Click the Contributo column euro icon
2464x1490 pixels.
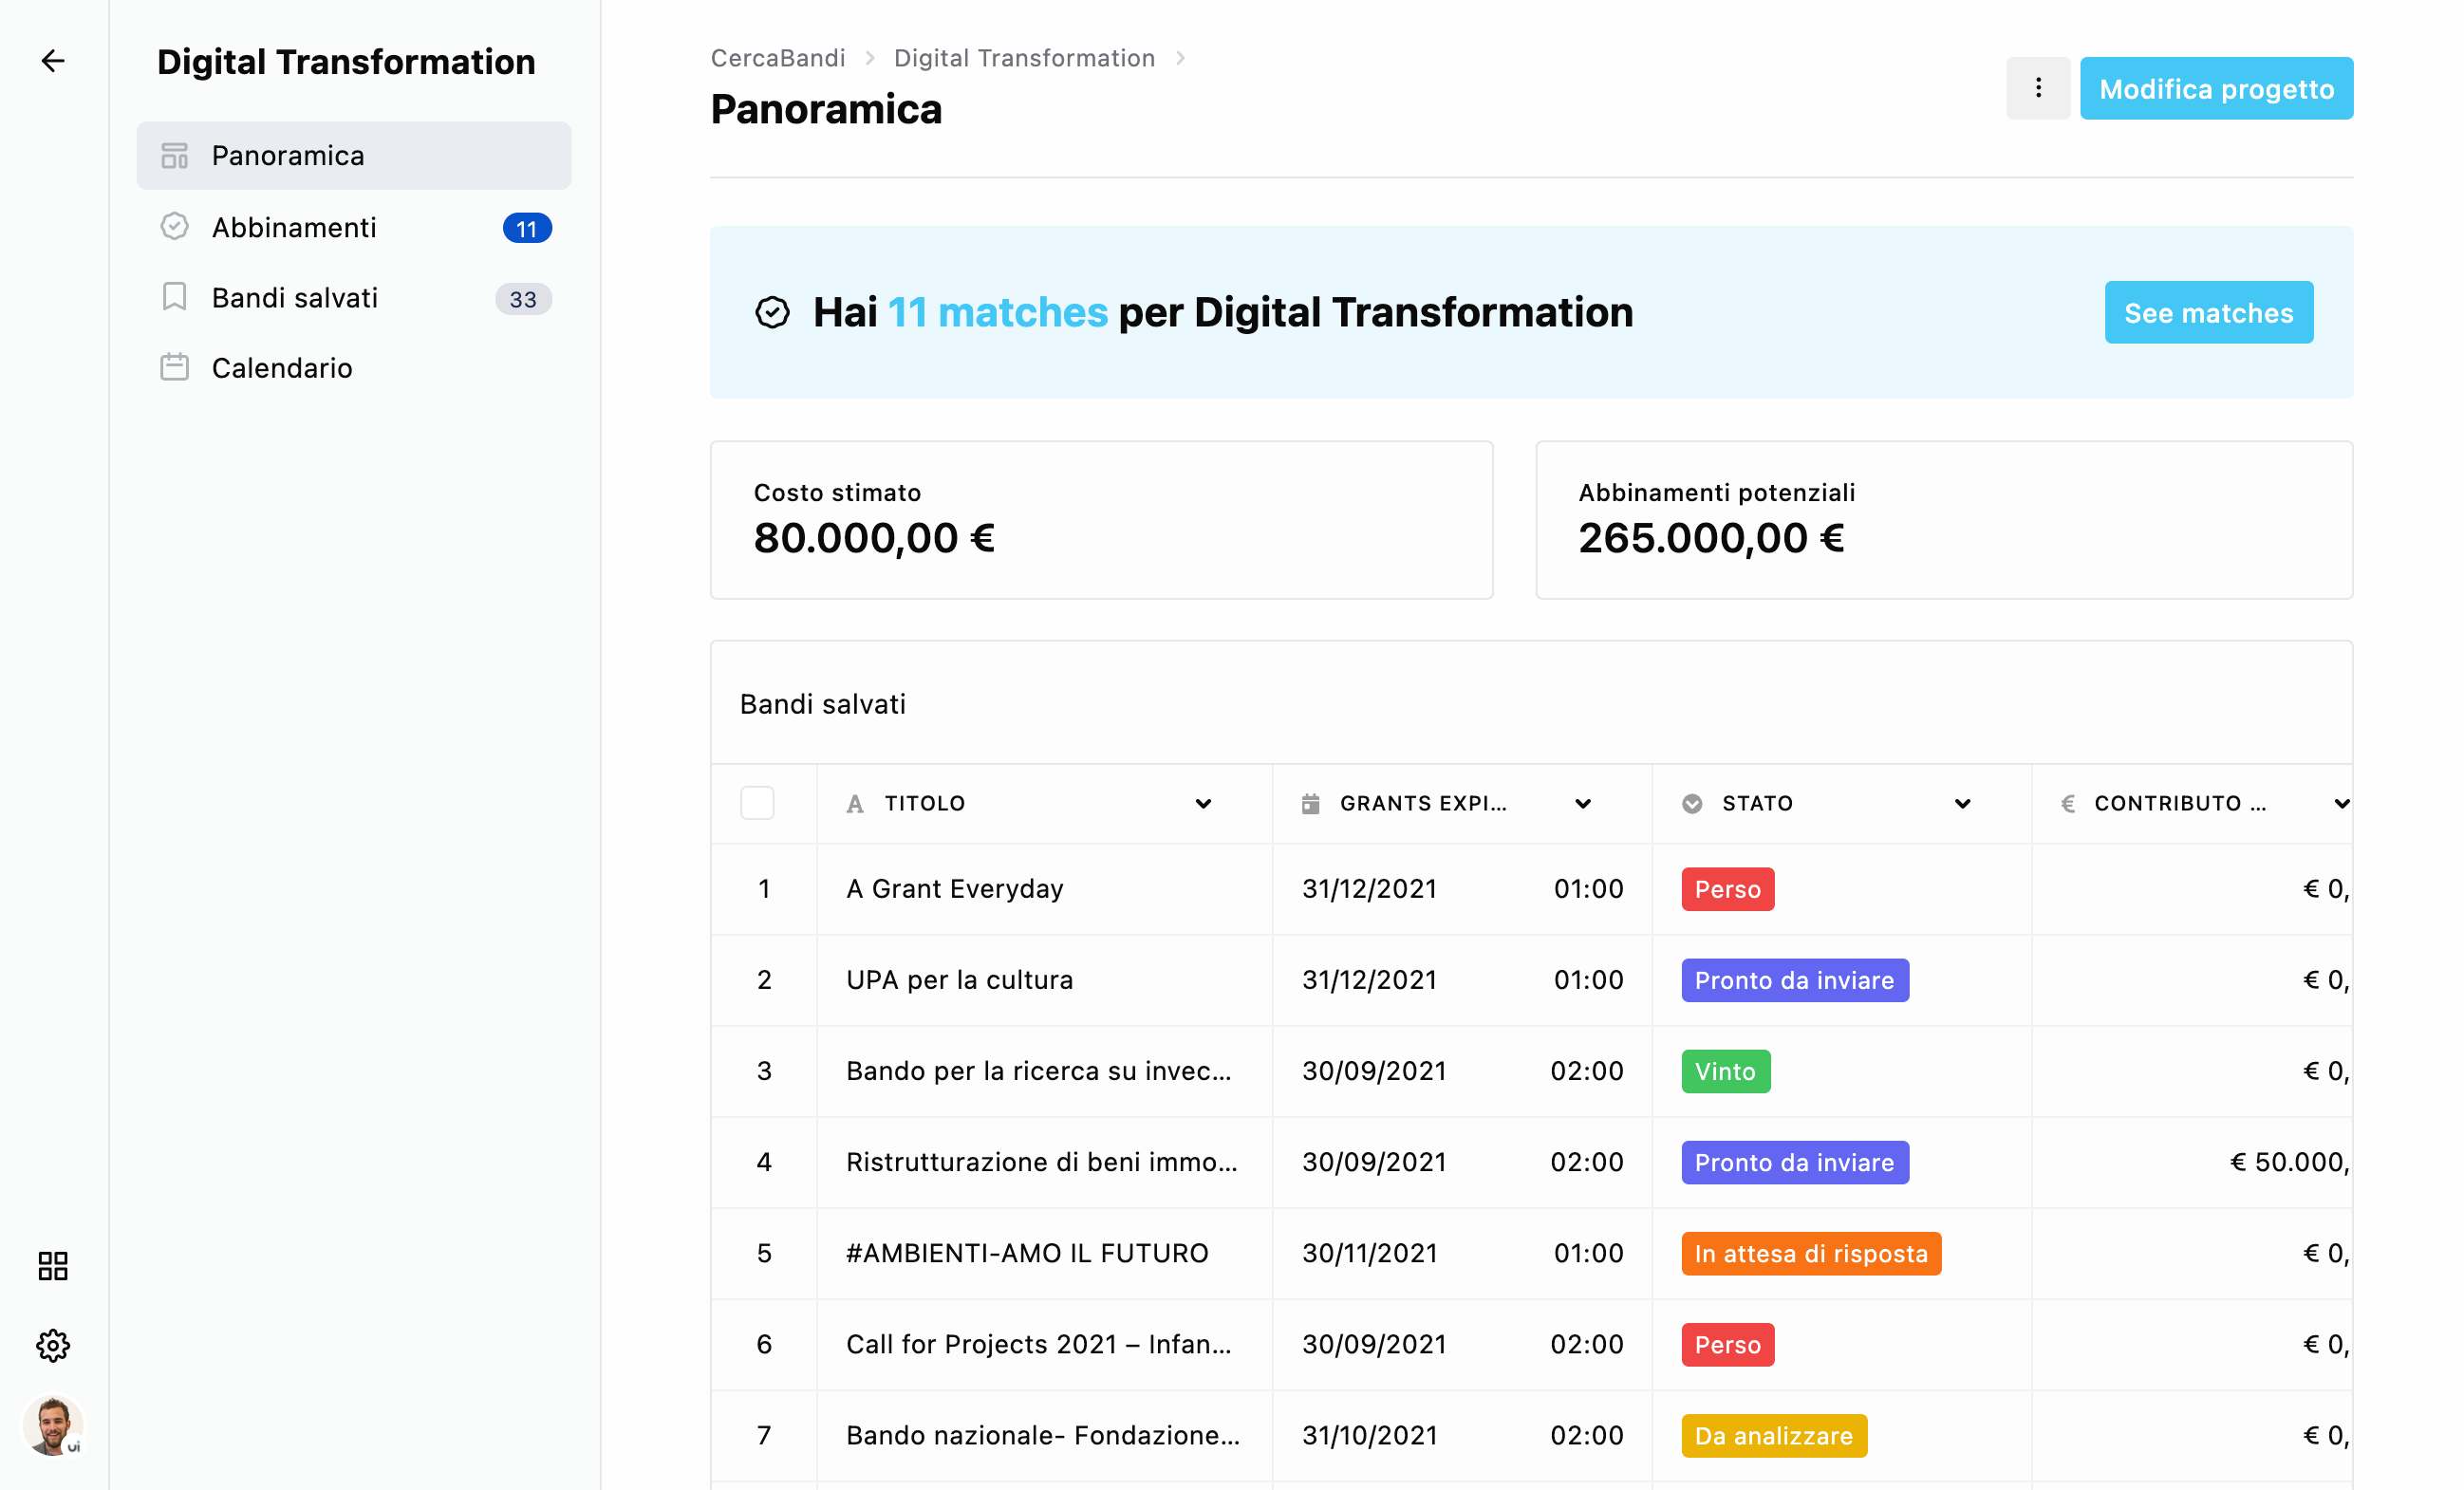pyautogui.click(x=2068, y=804)
